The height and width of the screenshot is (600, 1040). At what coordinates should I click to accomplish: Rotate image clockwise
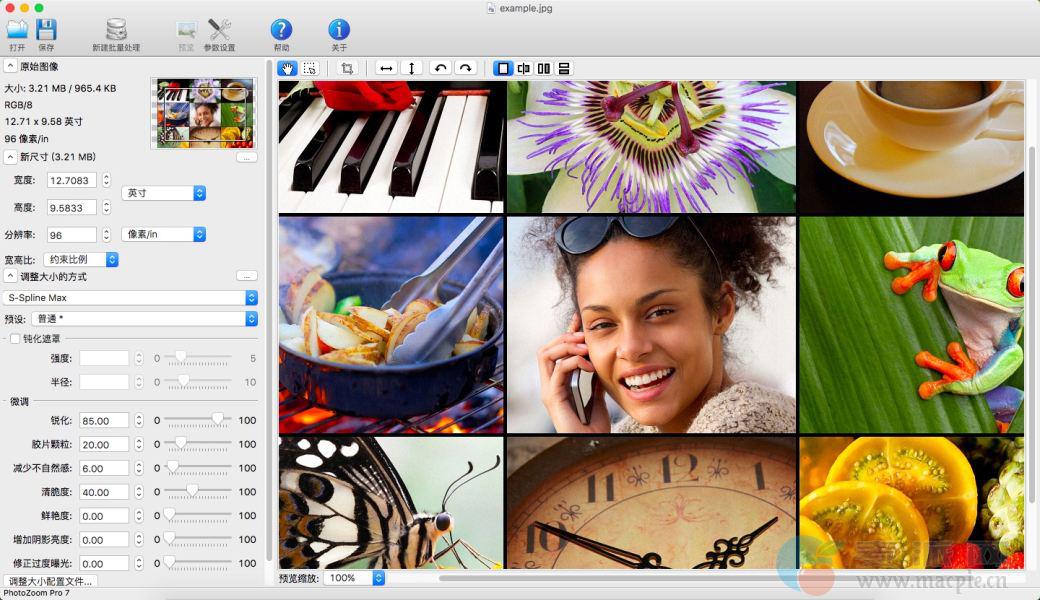coord(465,68)
